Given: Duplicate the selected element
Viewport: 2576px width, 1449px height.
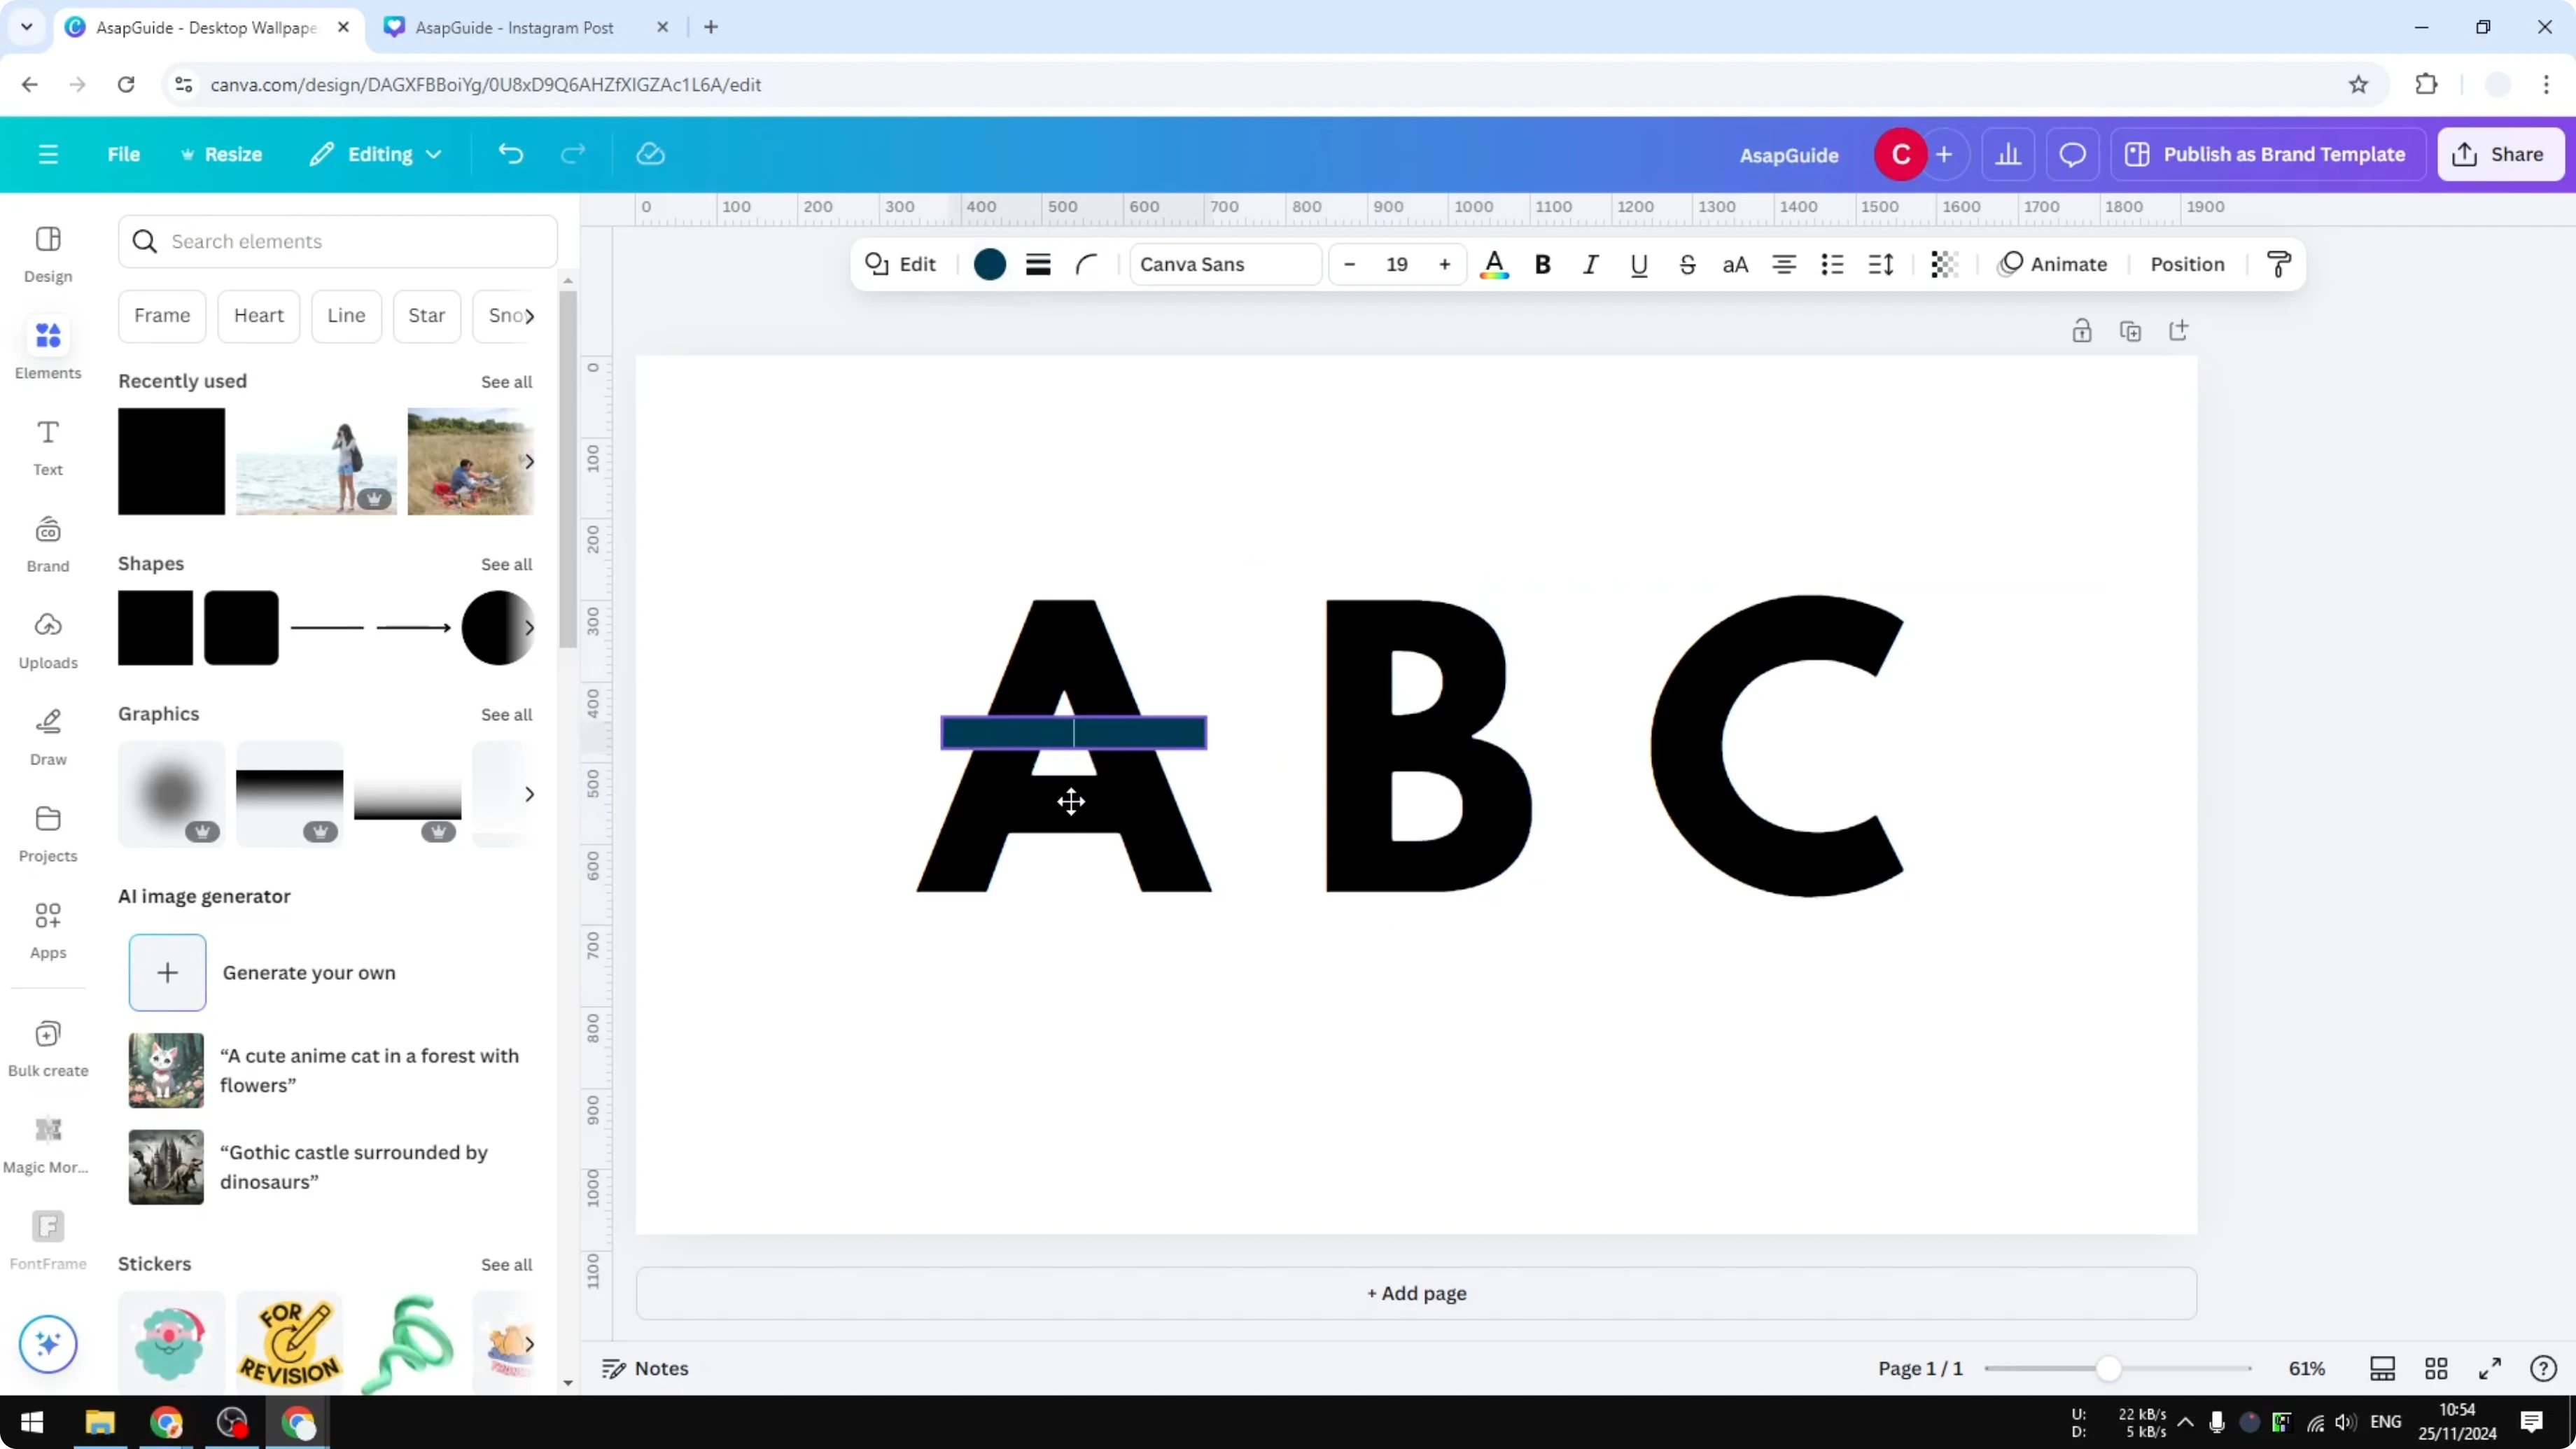Looking at the screenshot, I should 2131,330.
